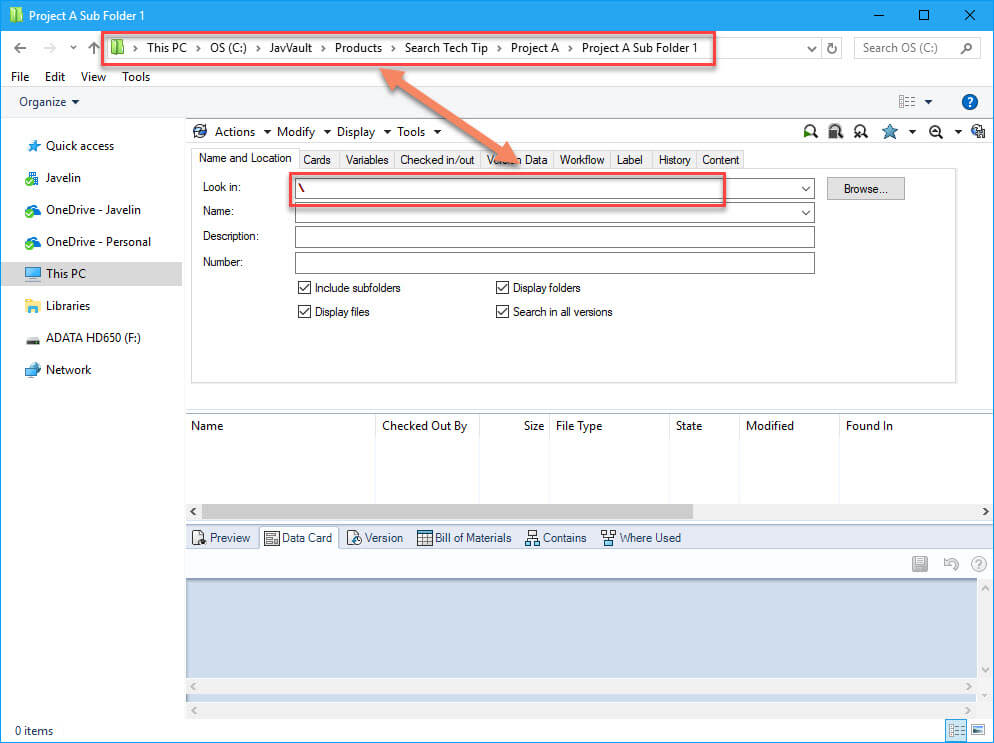The image size is (994, 743).
Task: Open the Actions menu
Action: (x=238, y=131)
